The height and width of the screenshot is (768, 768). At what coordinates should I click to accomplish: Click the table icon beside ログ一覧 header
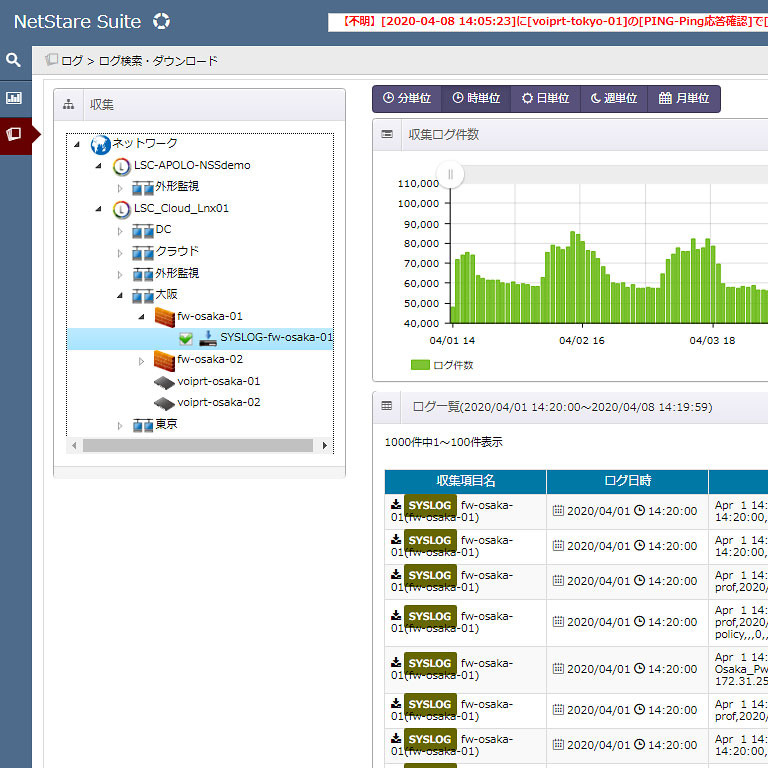coord(386,406)
